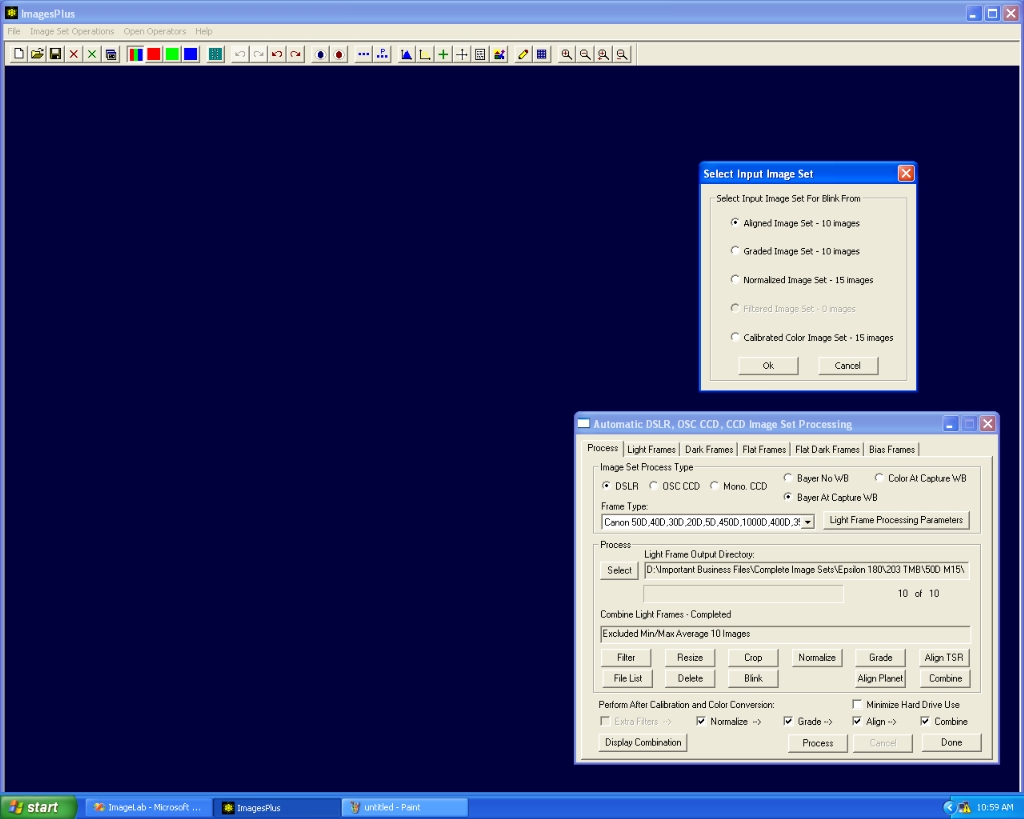
Task: Toggle the Normalize checkbox
Action: tap(701, 721)
